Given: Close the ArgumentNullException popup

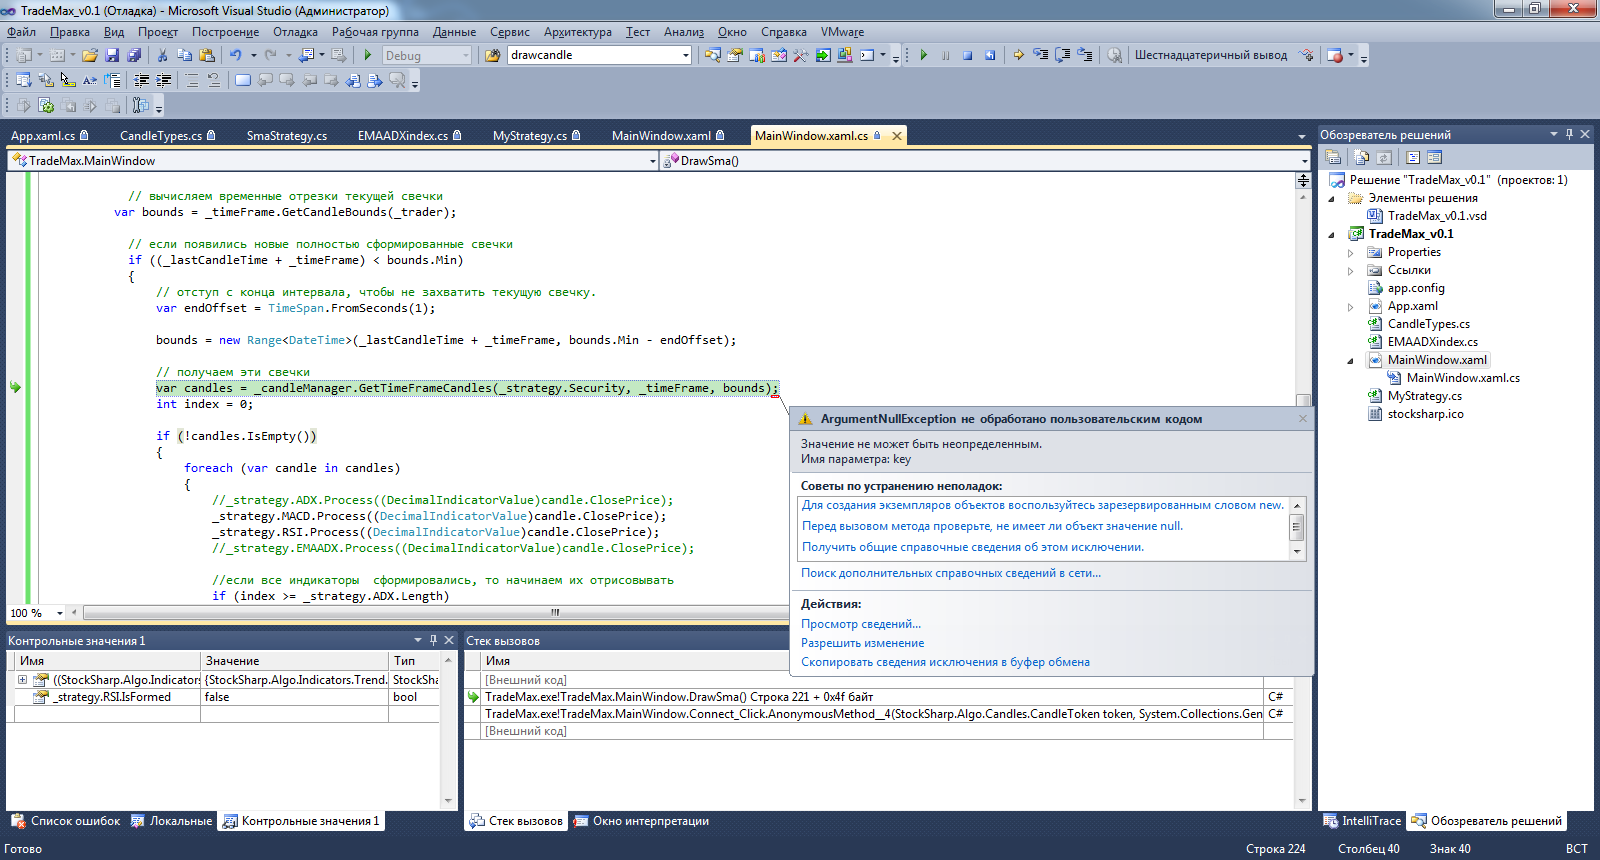Looking at the screenshot, I should coord(1302,418).
